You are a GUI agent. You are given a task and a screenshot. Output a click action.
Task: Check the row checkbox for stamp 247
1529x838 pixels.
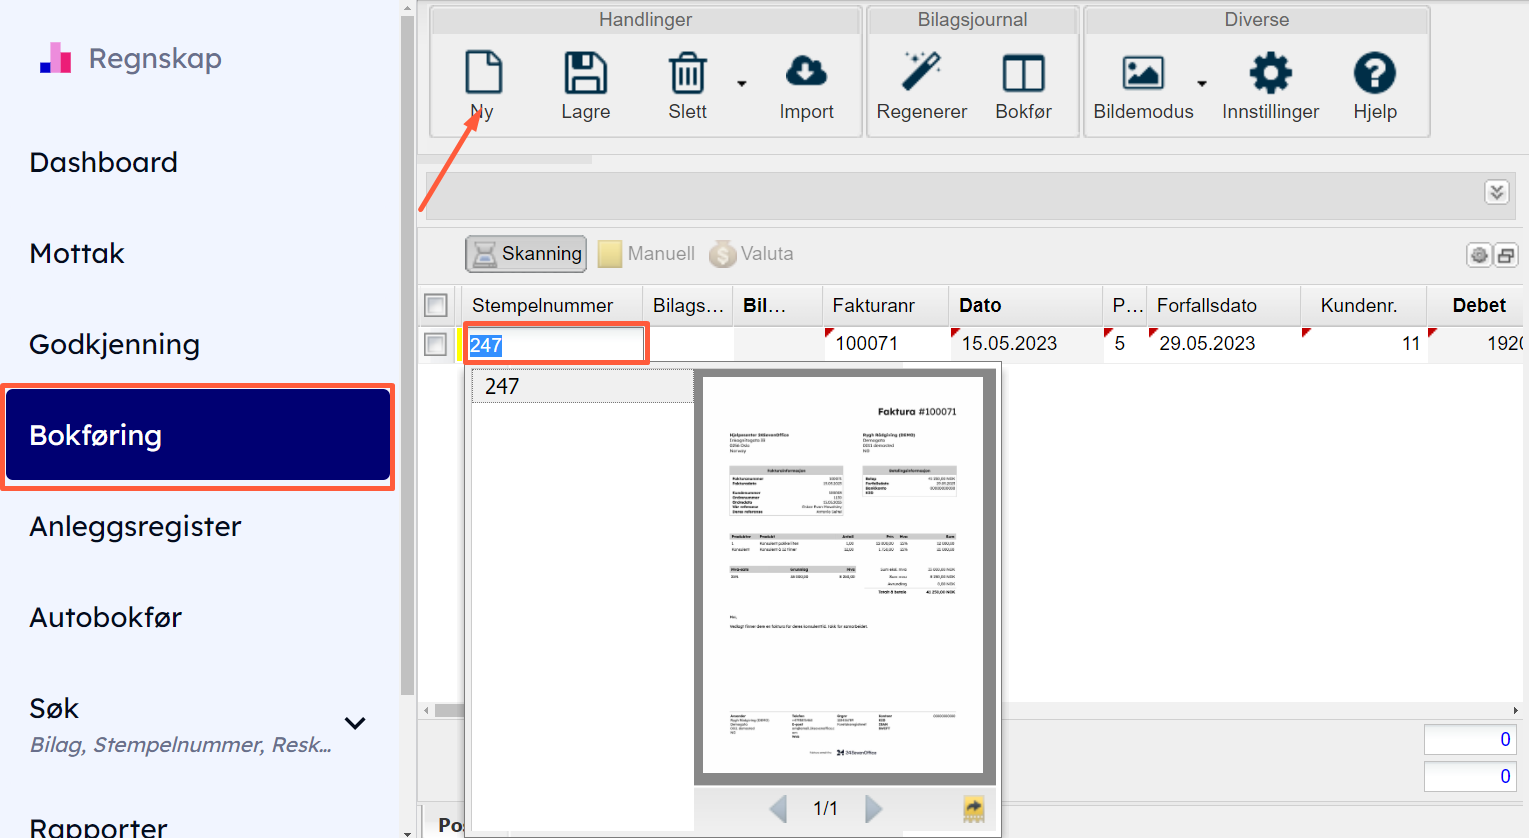point(436,344)
